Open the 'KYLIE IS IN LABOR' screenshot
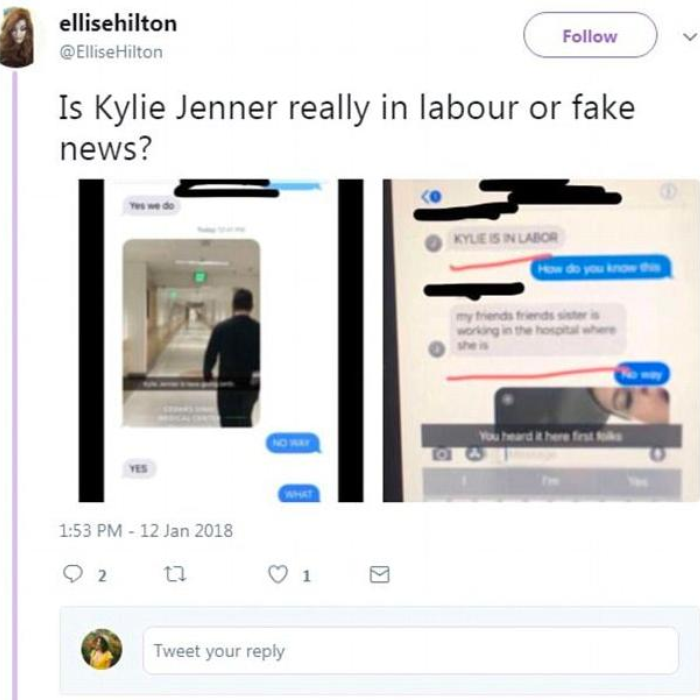This screenshot has width=700, height=700. [541, 341]
